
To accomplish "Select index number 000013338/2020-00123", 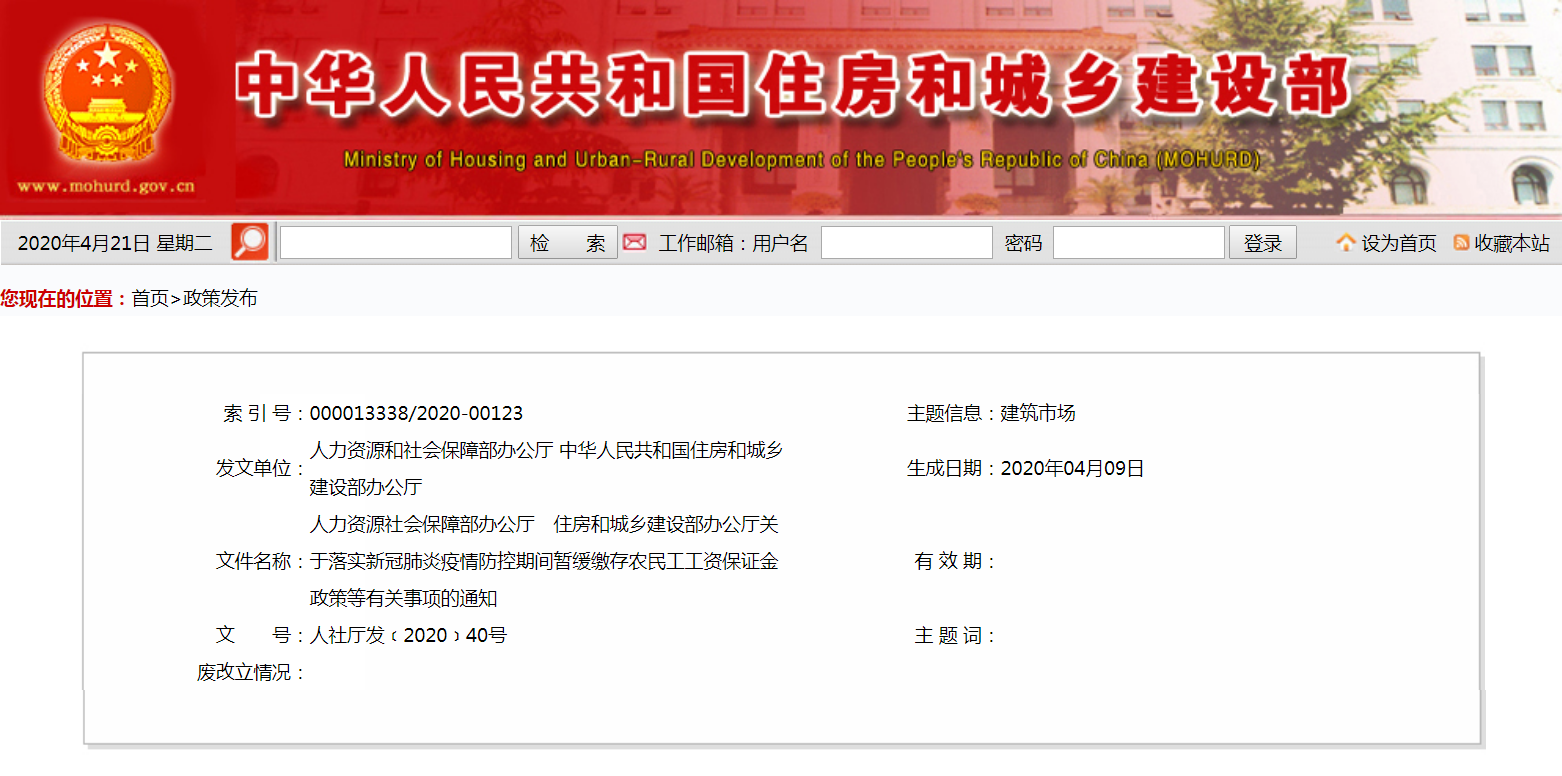I will tap(416, 413).
